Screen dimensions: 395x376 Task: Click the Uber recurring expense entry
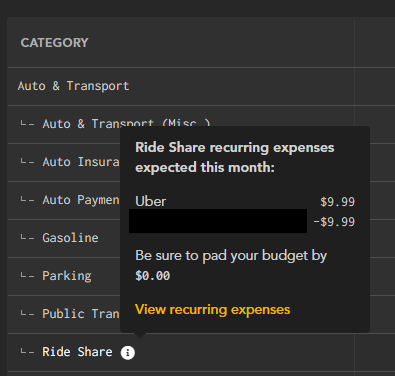click(151, 201)
